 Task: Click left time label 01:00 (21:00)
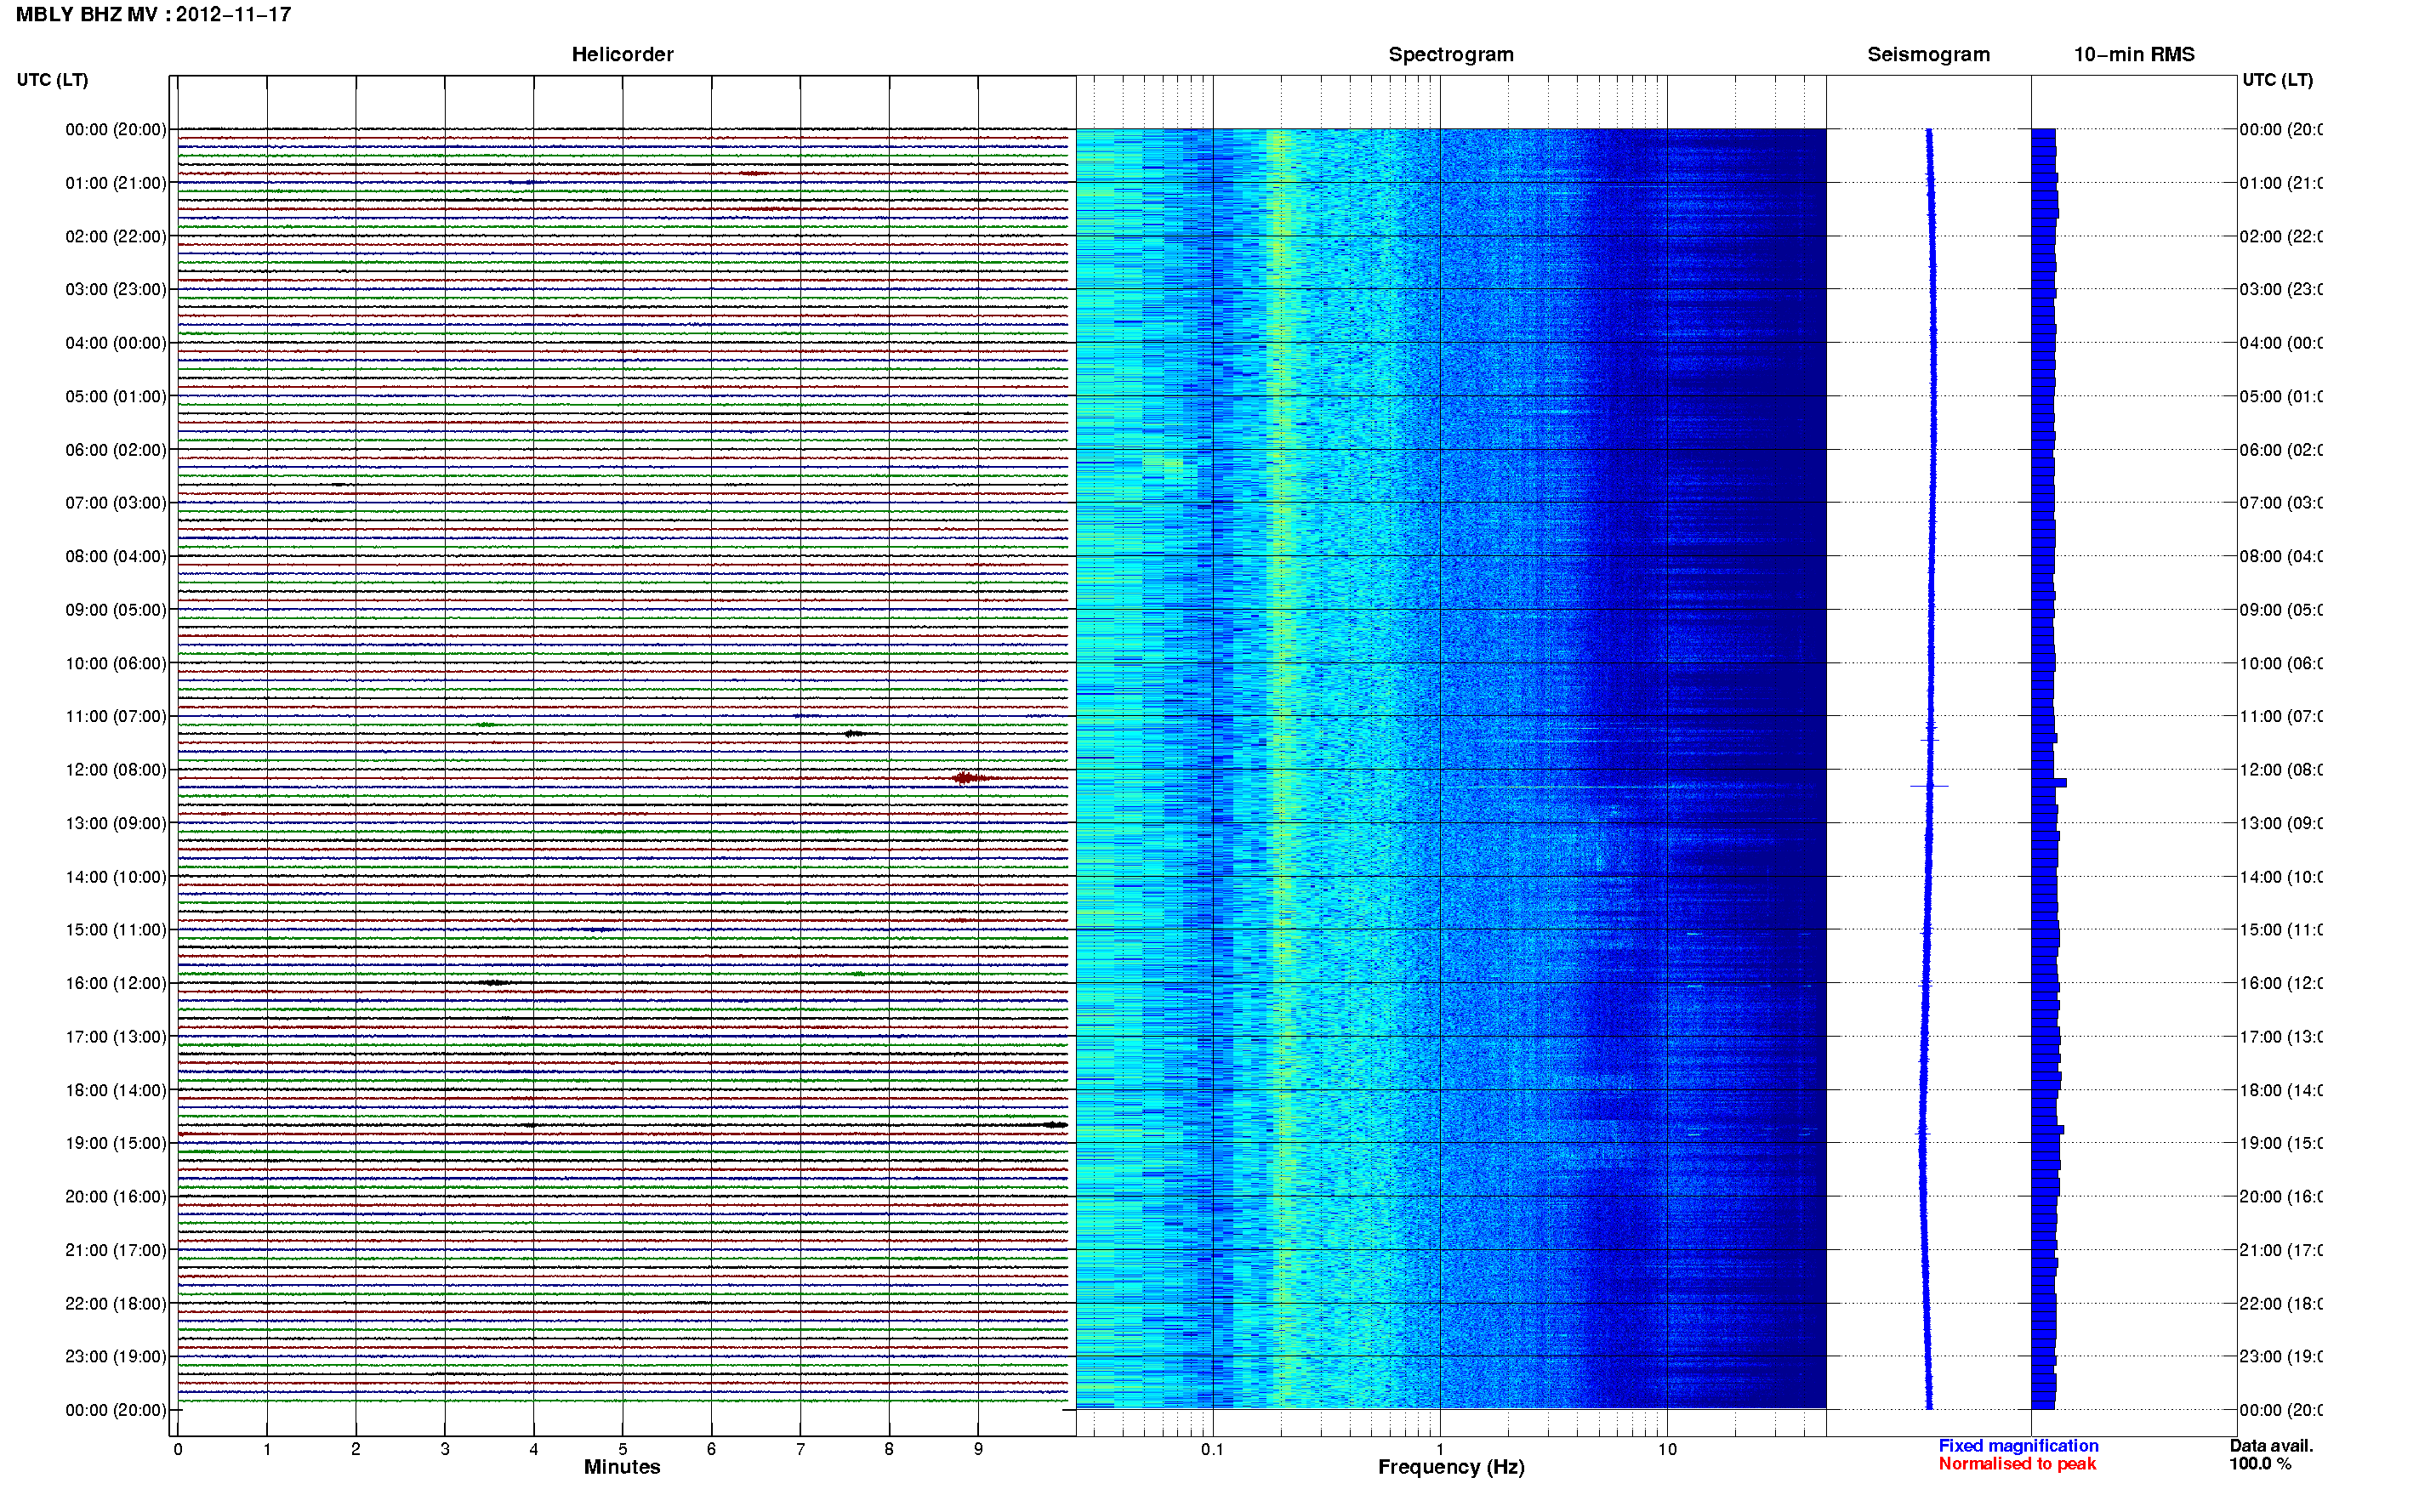click(x=116, y=183)
